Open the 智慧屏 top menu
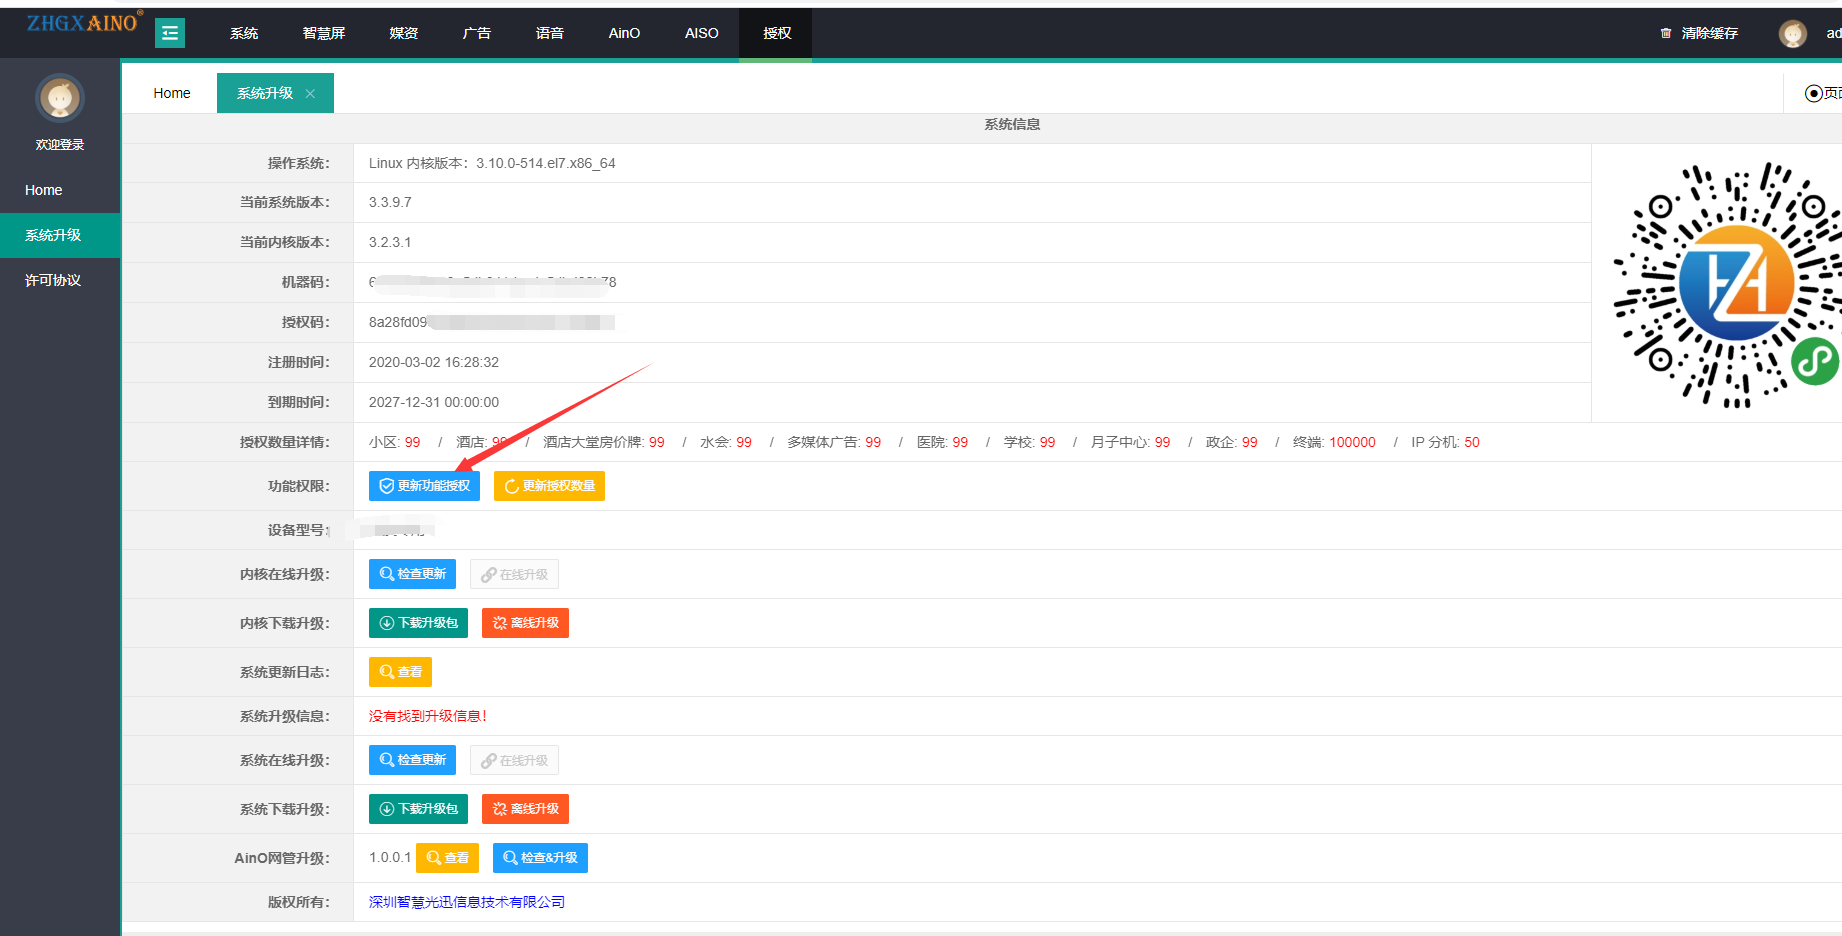 tap(324, 34)
